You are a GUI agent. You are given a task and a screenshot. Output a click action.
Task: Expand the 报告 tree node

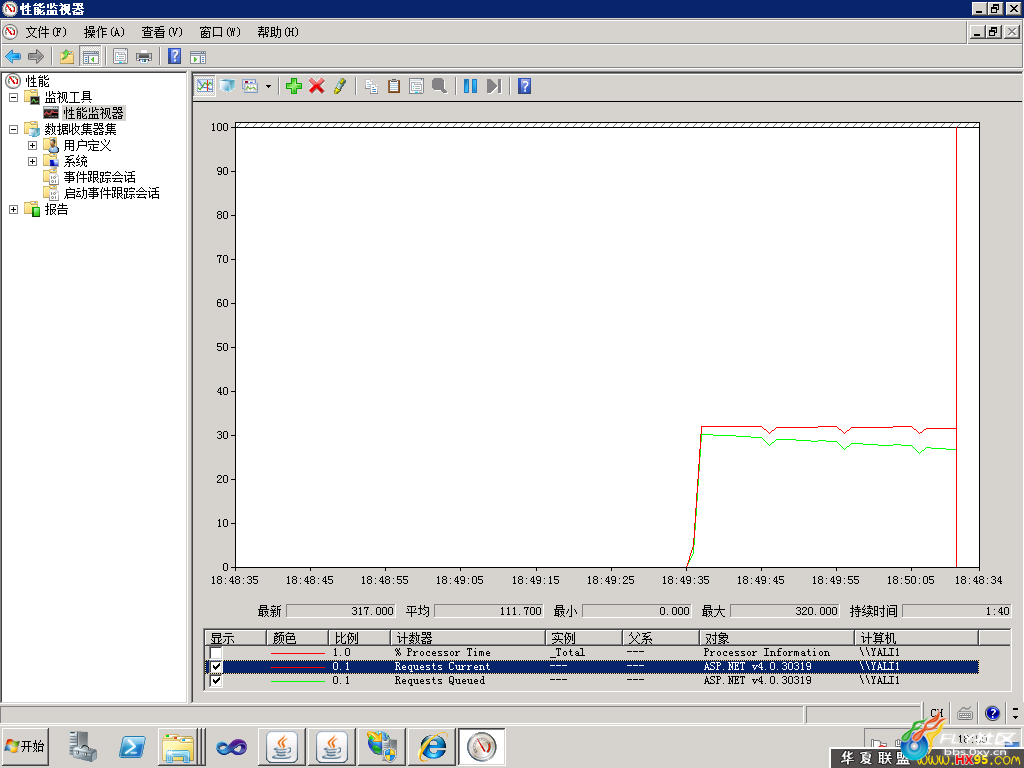(x=13, y=209)
